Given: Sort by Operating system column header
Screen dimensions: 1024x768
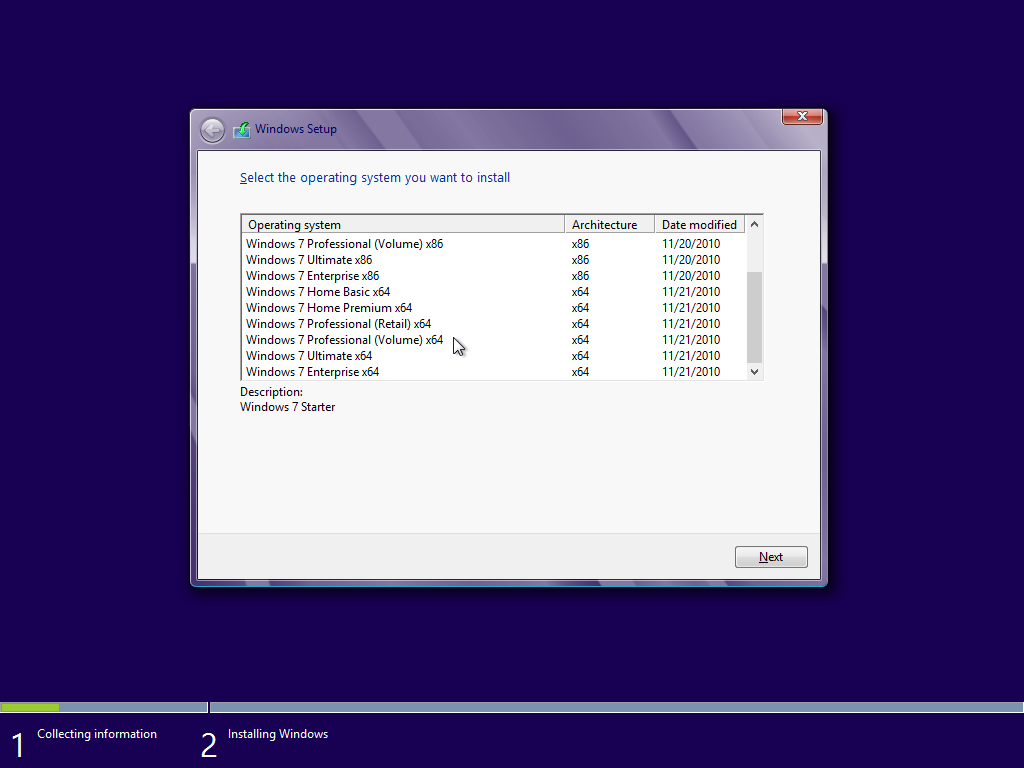Looking at the screenshot, I should click(x=403, y=225).
